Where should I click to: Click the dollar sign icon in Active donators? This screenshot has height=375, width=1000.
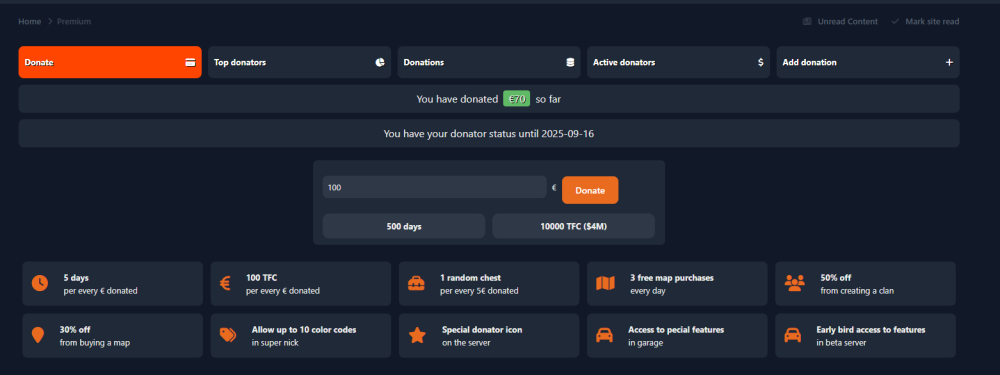760,62
